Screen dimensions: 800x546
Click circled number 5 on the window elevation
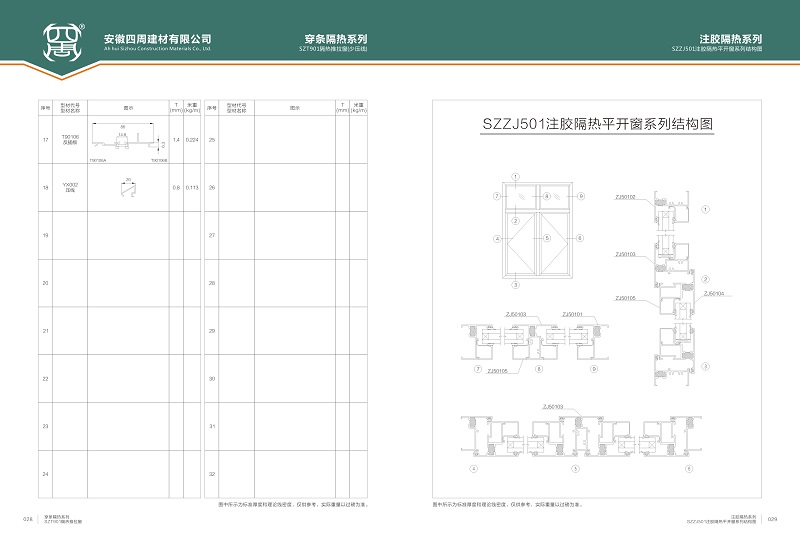tap(549, 238)
